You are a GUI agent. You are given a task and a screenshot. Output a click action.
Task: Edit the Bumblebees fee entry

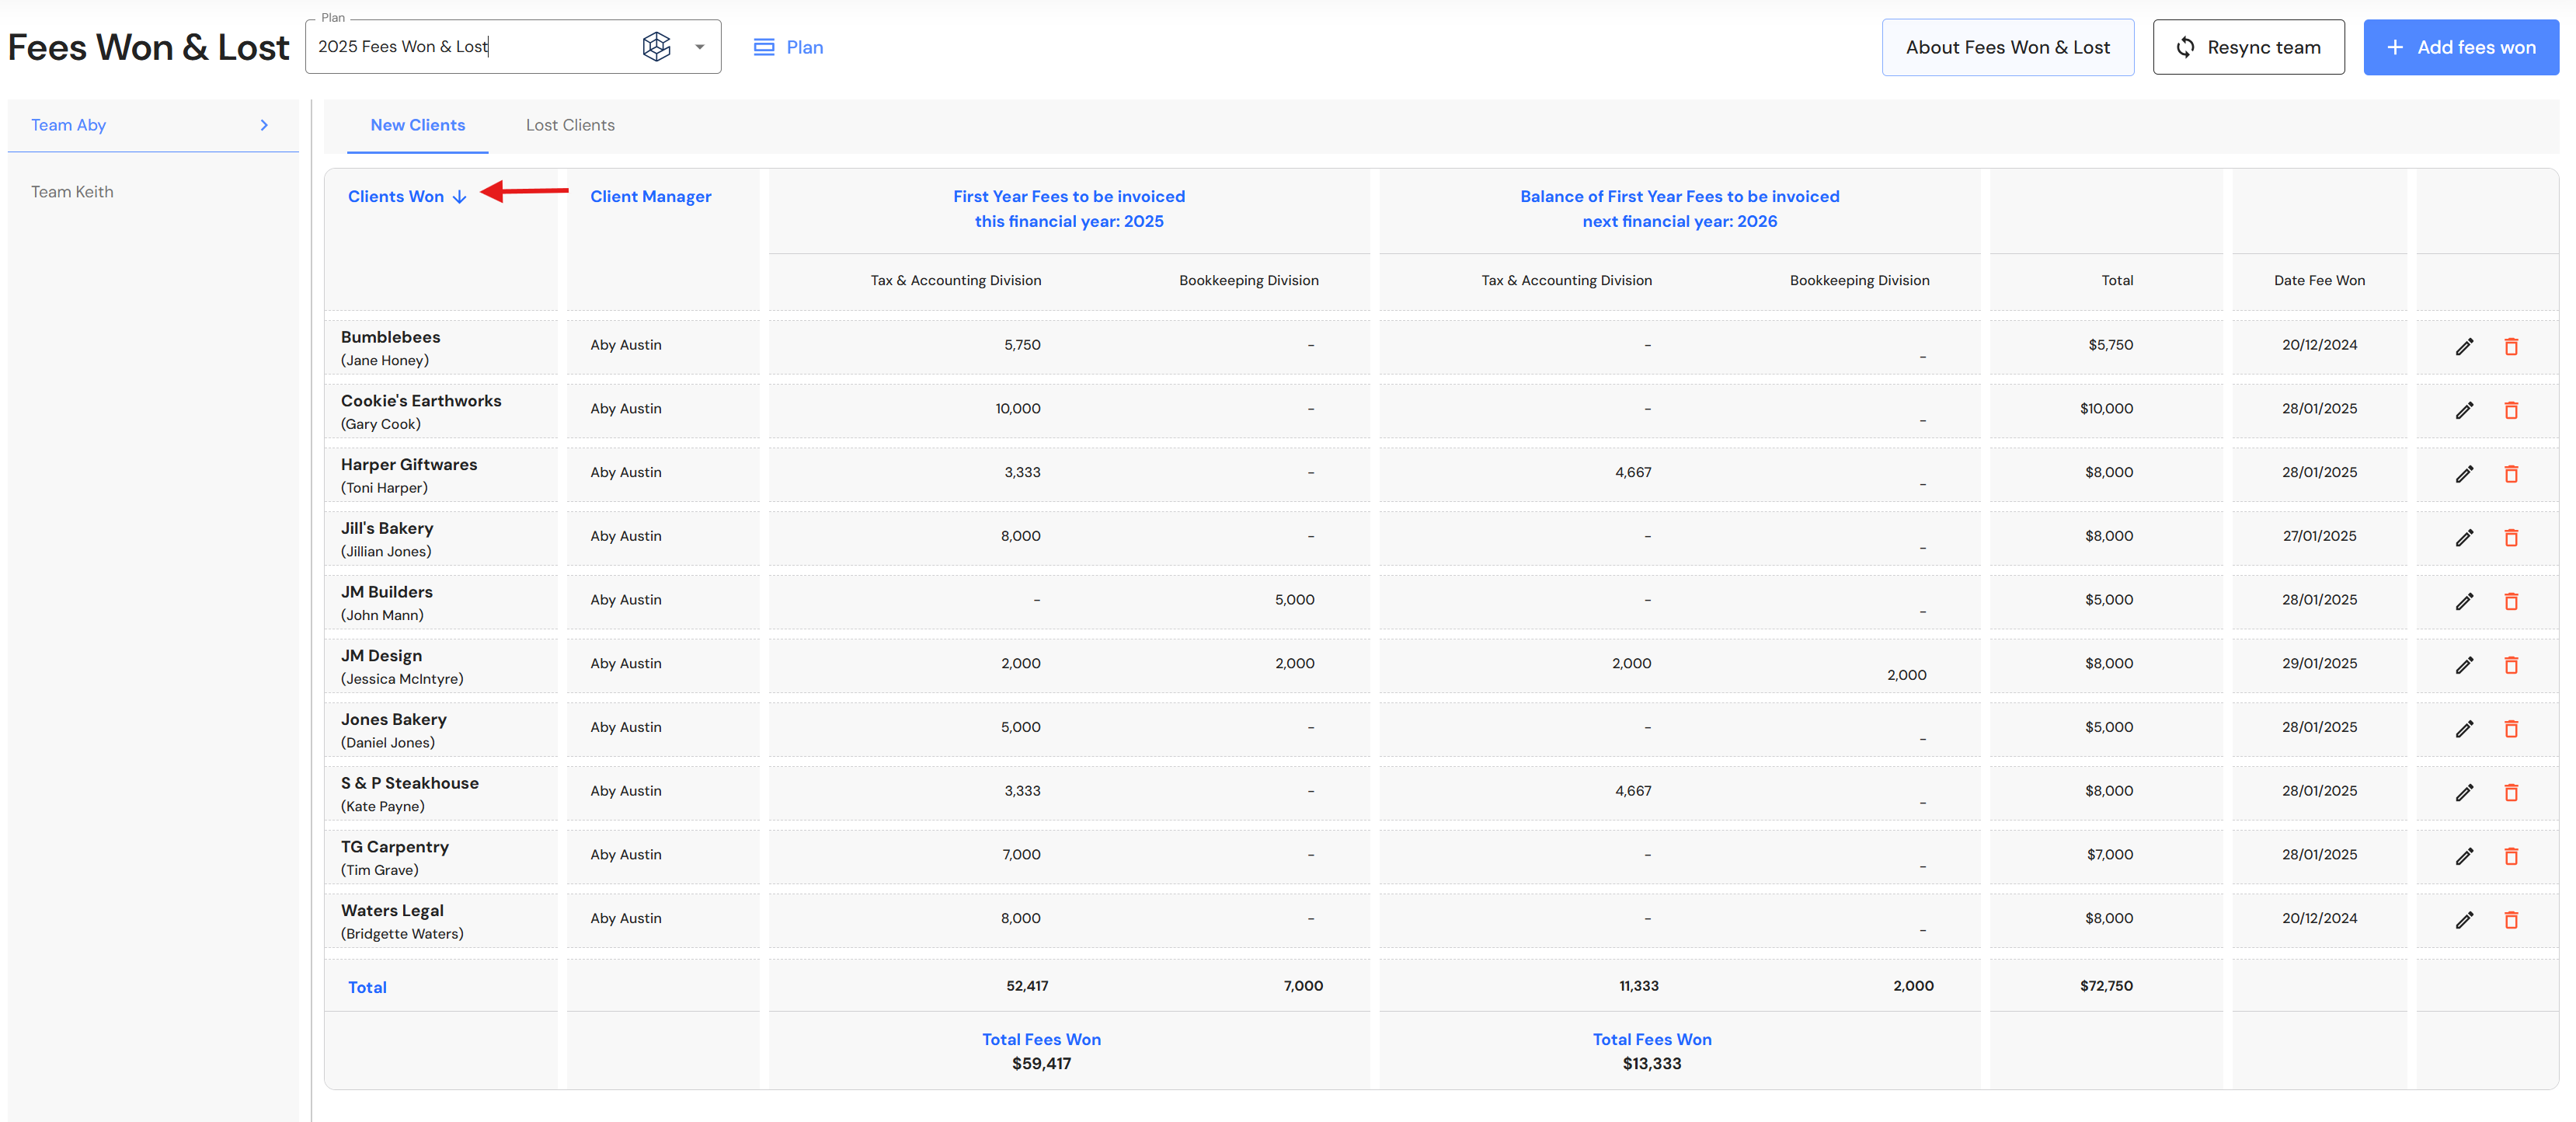point(2464,346)
